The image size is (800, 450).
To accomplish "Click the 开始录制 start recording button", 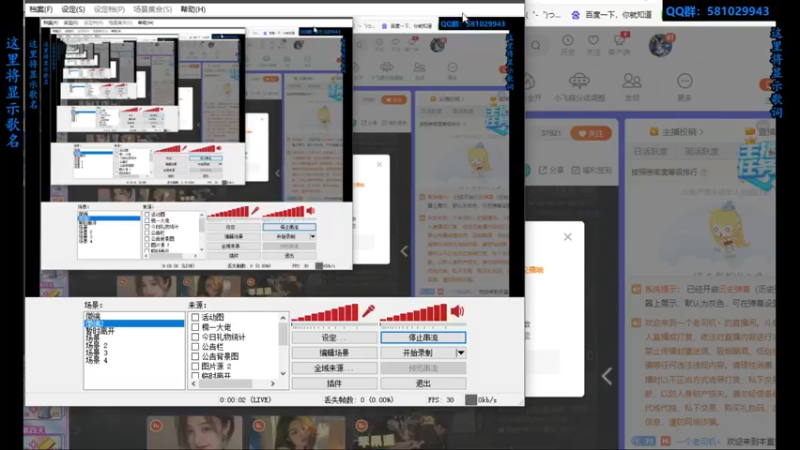I will click(x=418, y=353).
